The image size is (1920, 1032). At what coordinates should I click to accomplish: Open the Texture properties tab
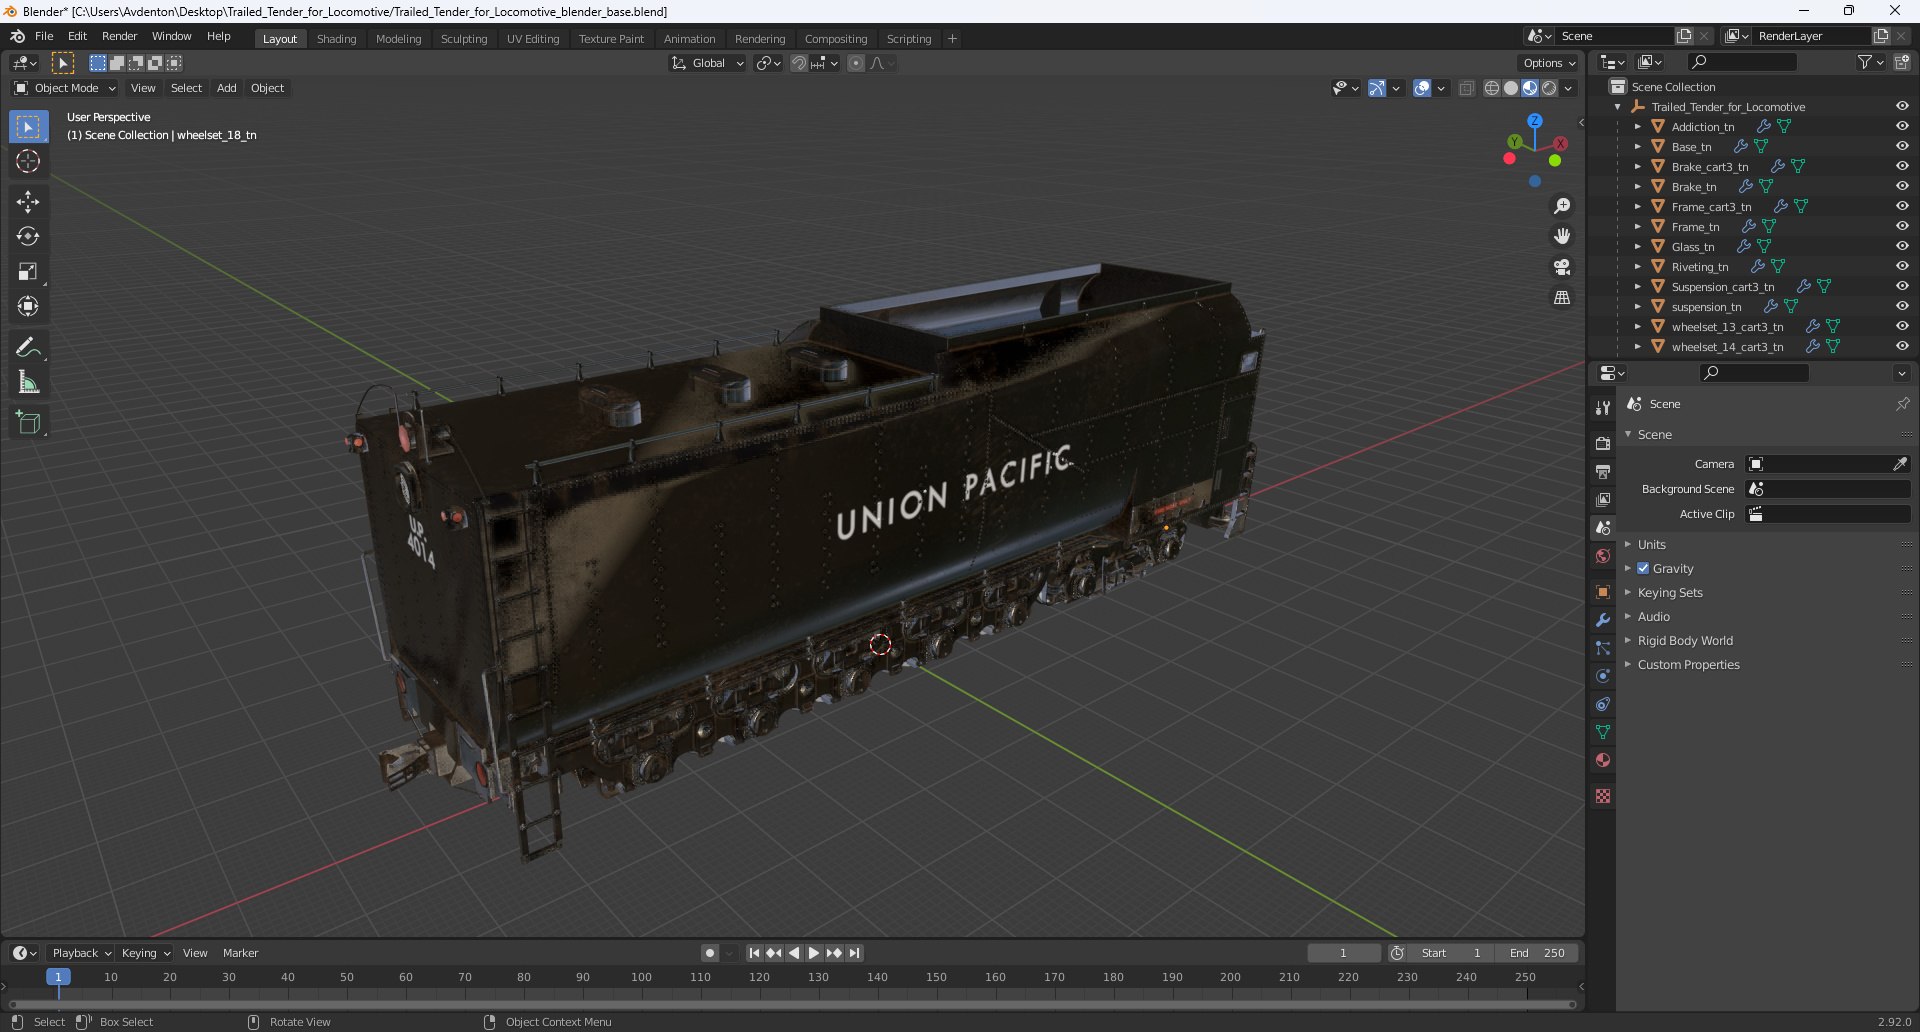pyautogui.click(x=1603, y=796)
